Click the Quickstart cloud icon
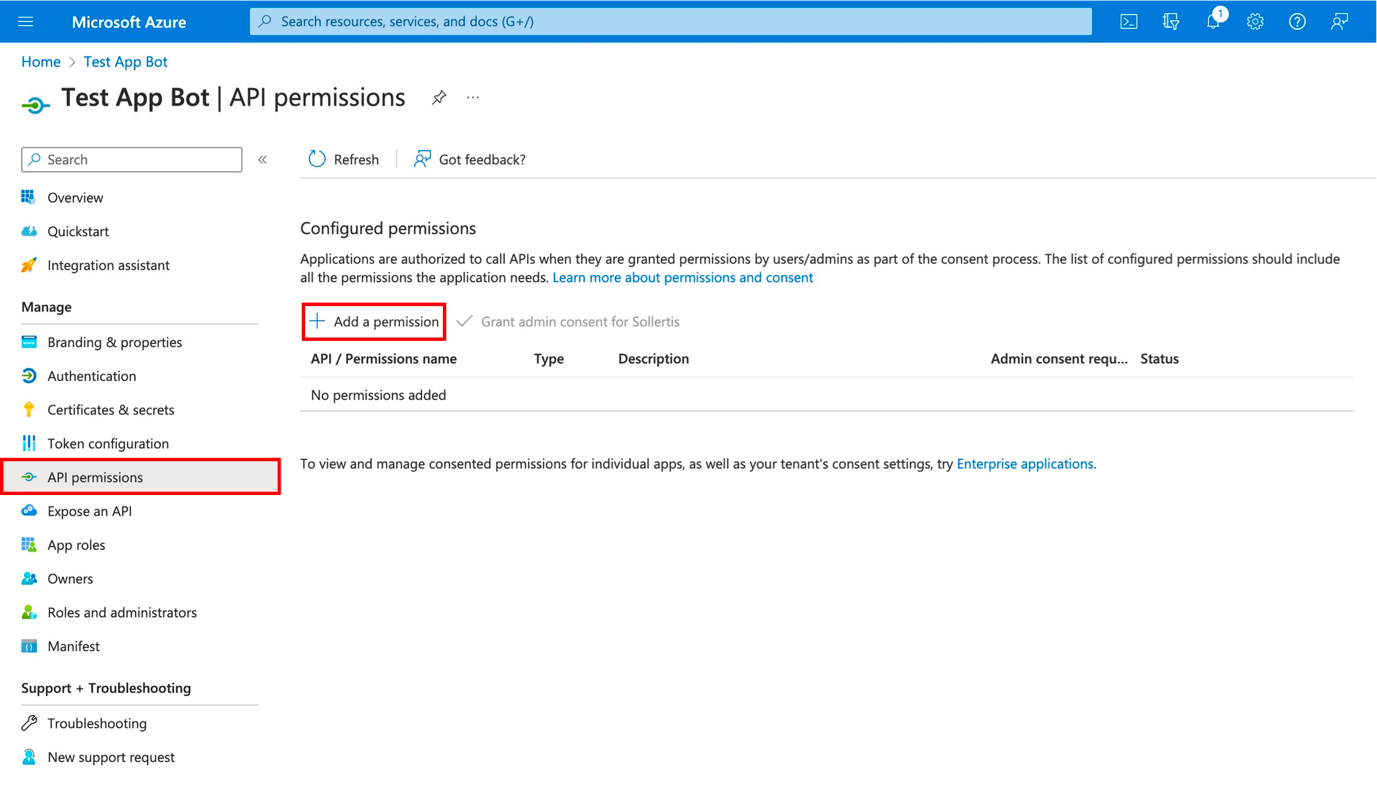1377x789 pixels. tap(29, 231)
